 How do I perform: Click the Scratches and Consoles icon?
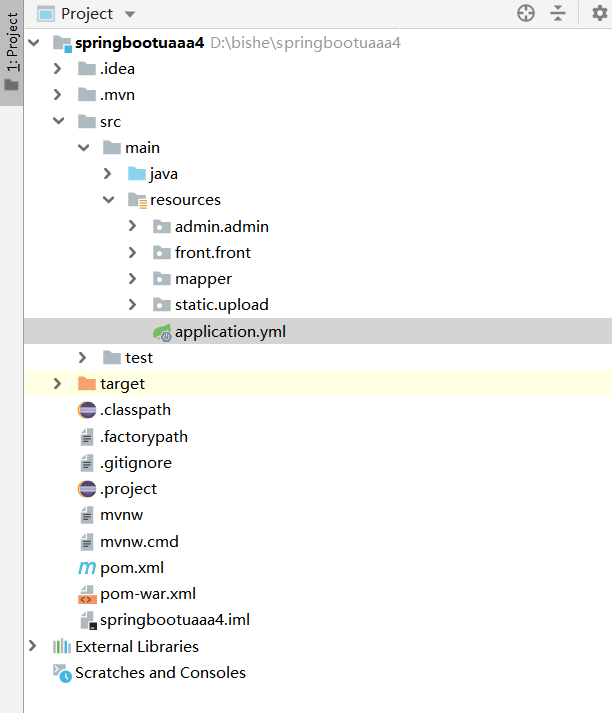click(62, 673)
